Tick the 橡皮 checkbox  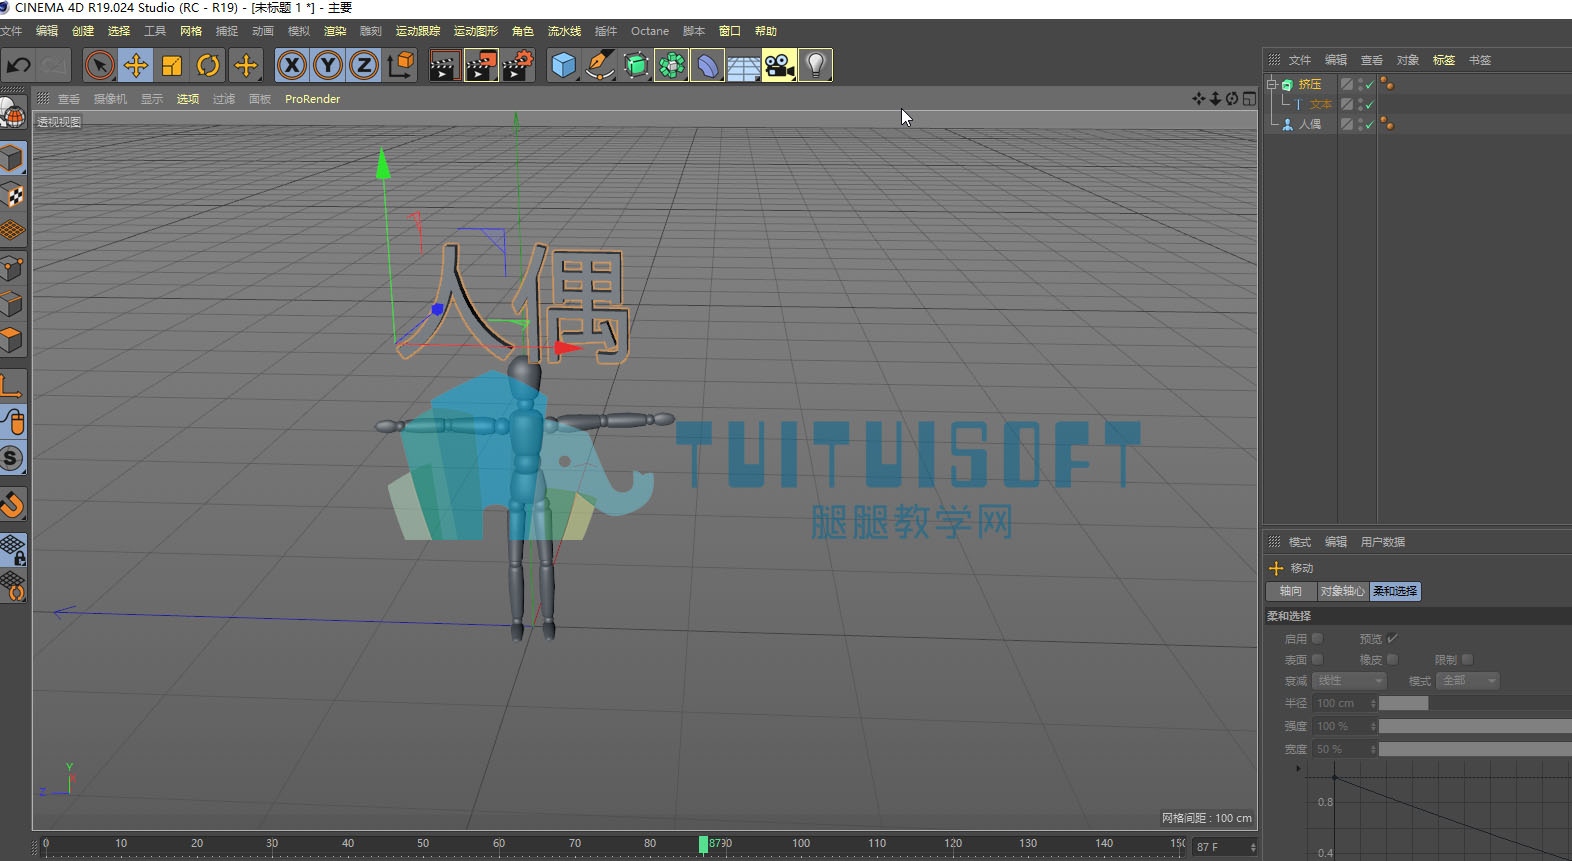1392,660
